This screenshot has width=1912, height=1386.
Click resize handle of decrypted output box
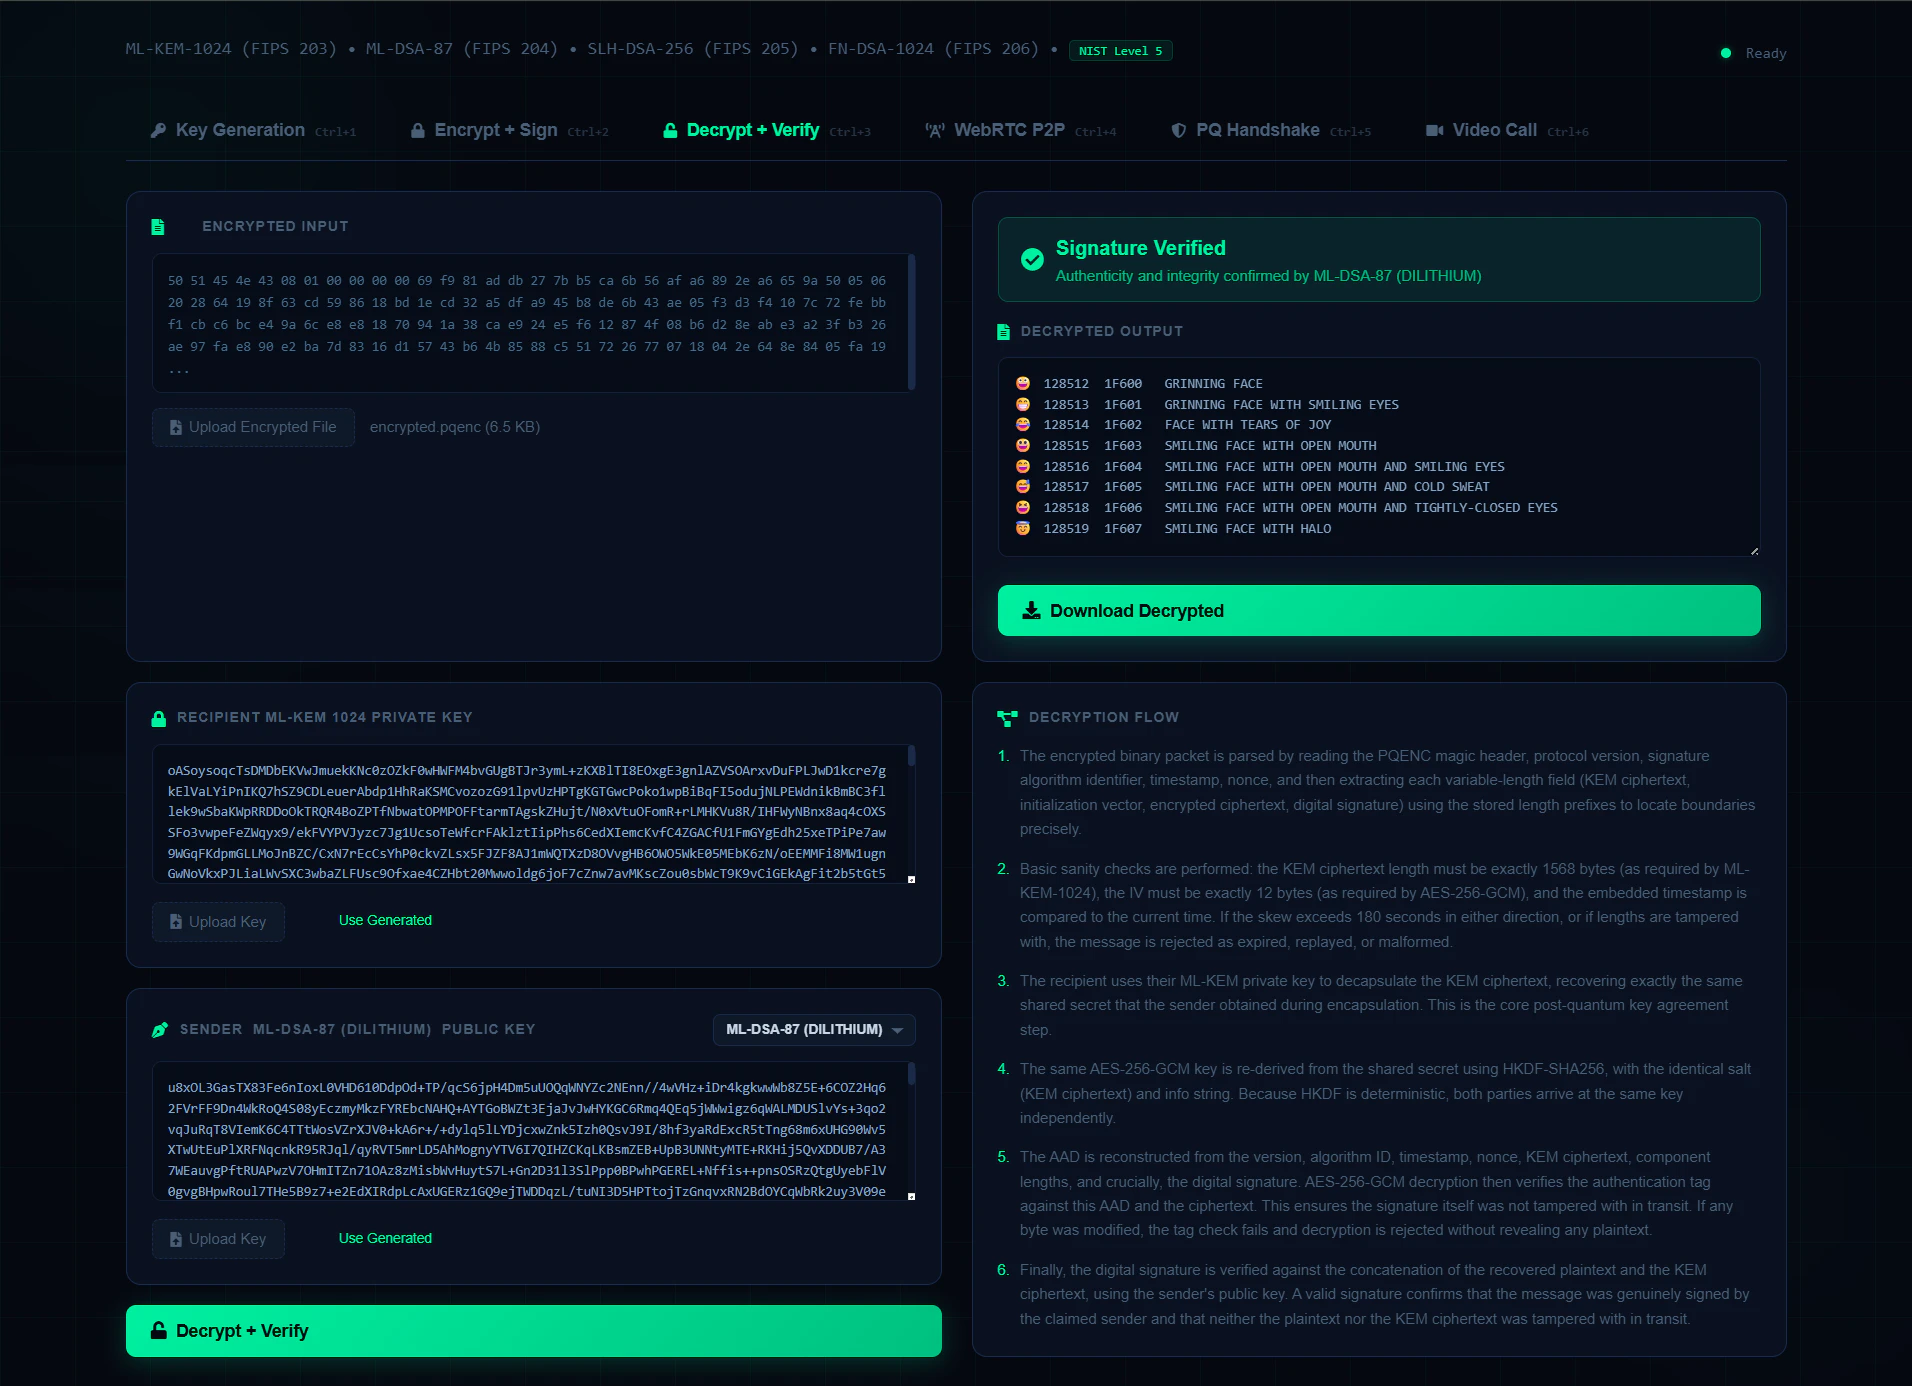[1754, 551]
